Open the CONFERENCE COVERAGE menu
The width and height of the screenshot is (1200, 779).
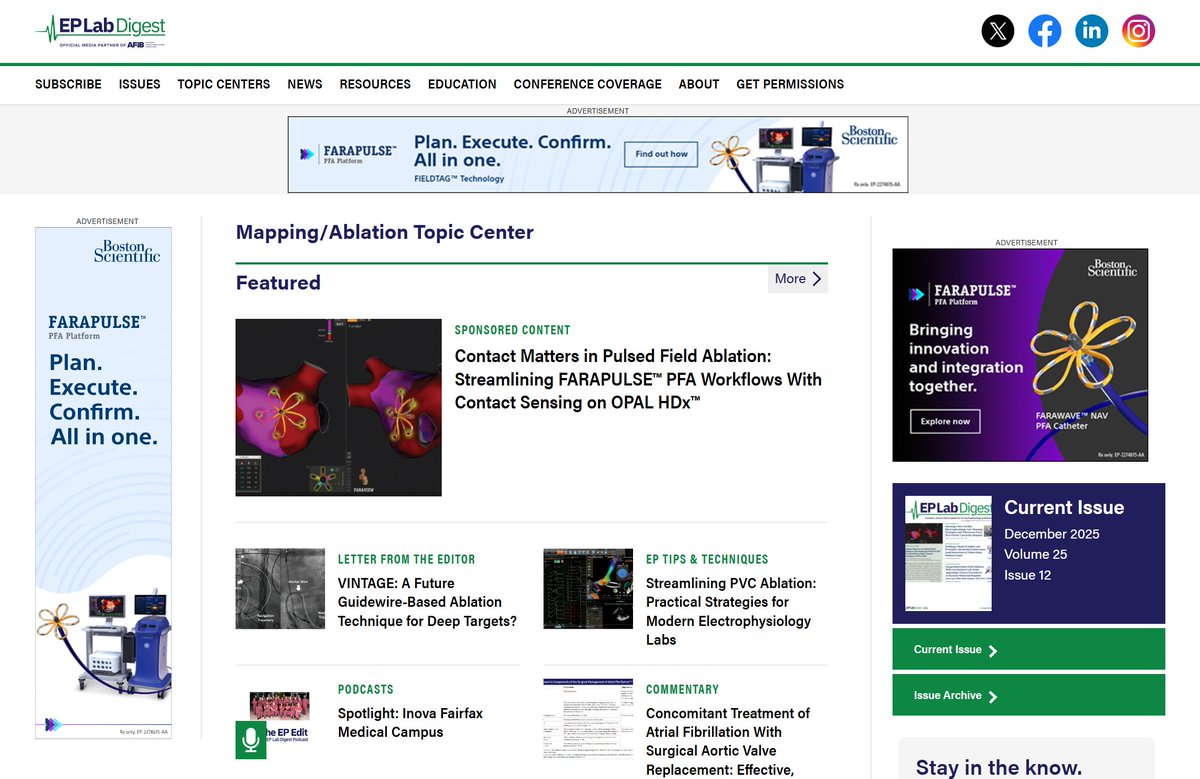point(588,84)
